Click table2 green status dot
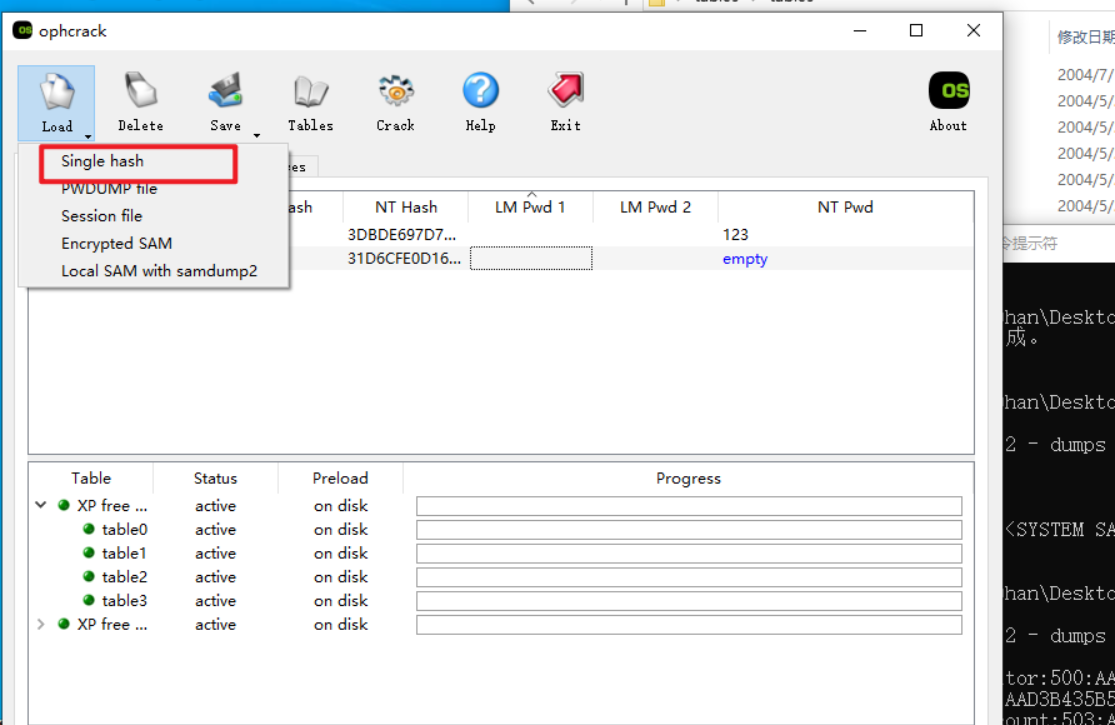 (89, 576)
